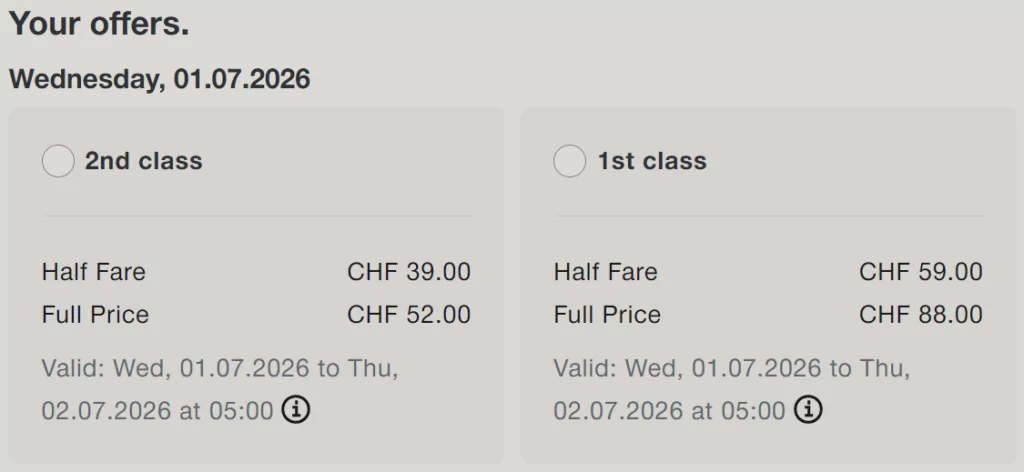The image size is (1024, 472).
Task: Click the "1st class" label text
Action: tap(652, 161)
